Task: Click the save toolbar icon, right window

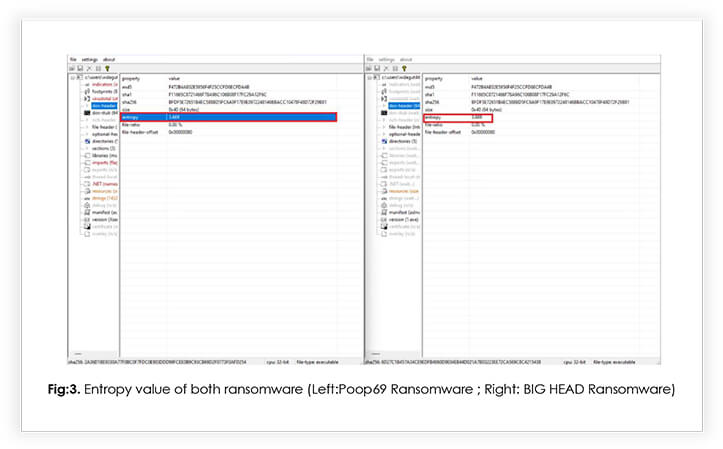Action: [x=377, y=68]
